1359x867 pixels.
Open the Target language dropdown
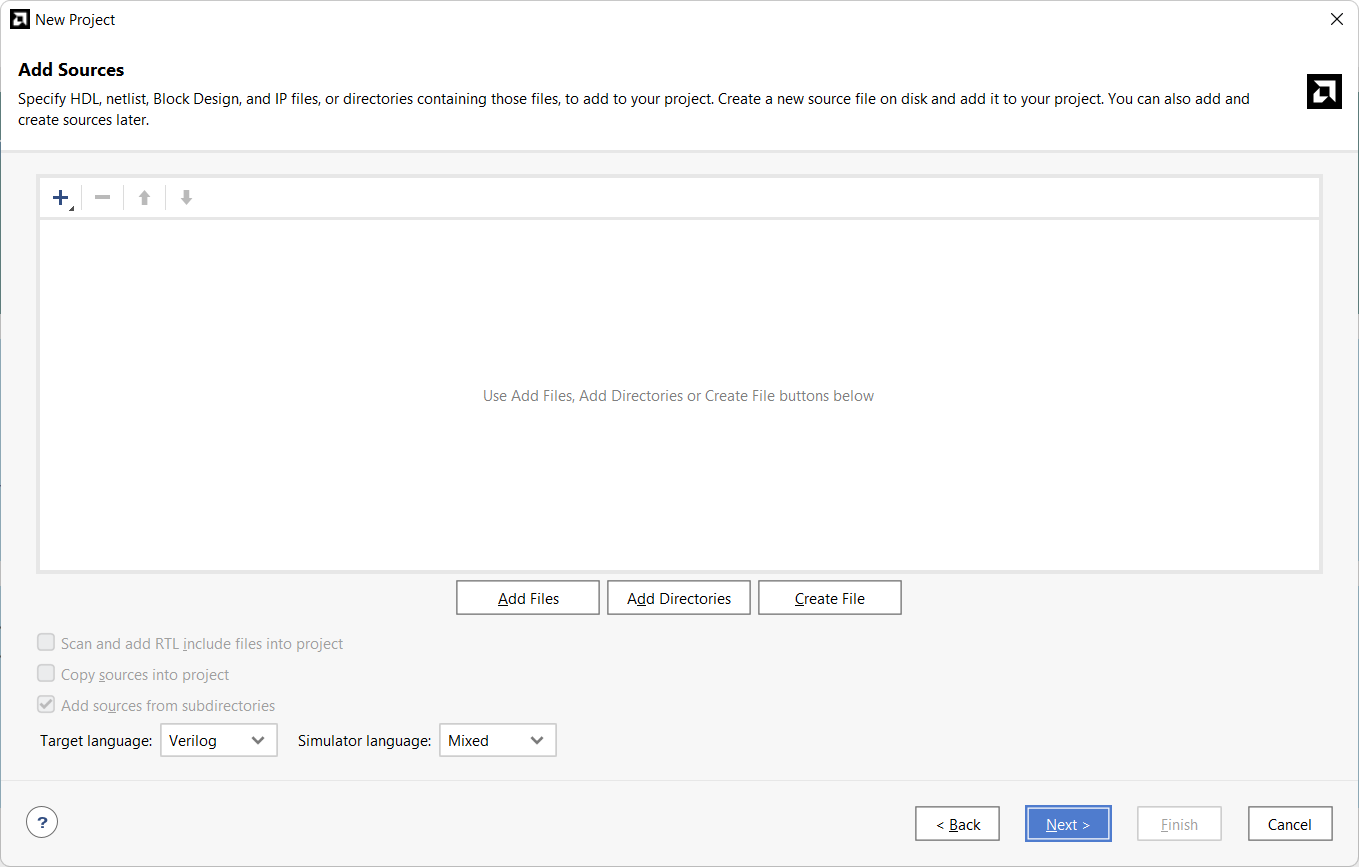[218, 740]
